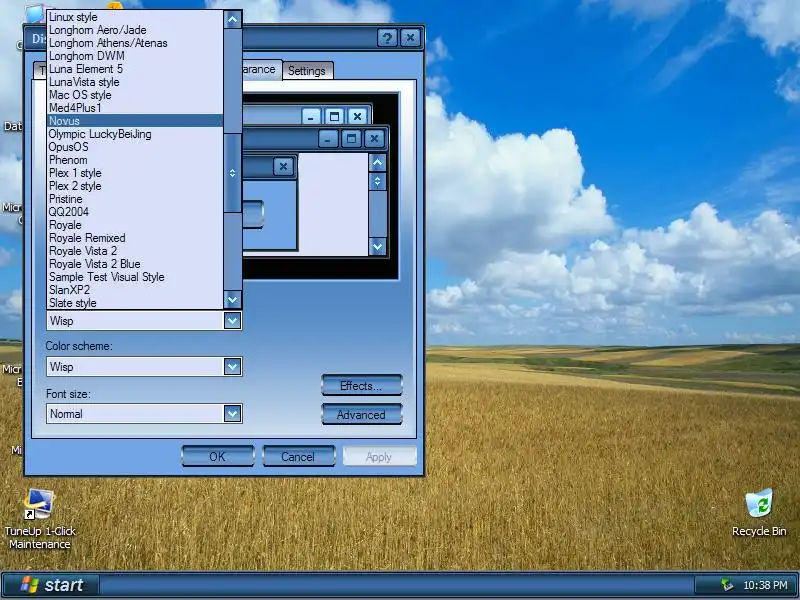Click preview window scroll down arrow
This screenshot has width=800, height=600.
tap(377, 247)
